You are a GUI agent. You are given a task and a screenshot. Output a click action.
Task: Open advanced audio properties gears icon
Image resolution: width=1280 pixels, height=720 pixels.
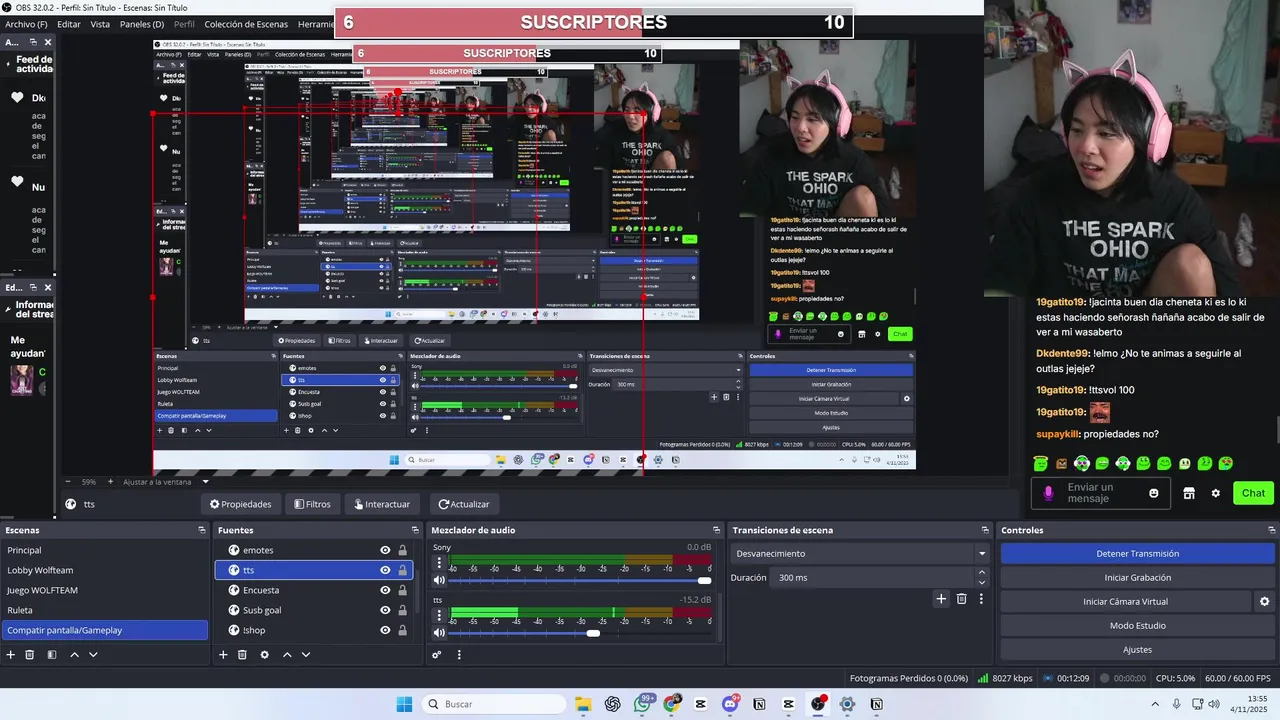coord(437,655)
